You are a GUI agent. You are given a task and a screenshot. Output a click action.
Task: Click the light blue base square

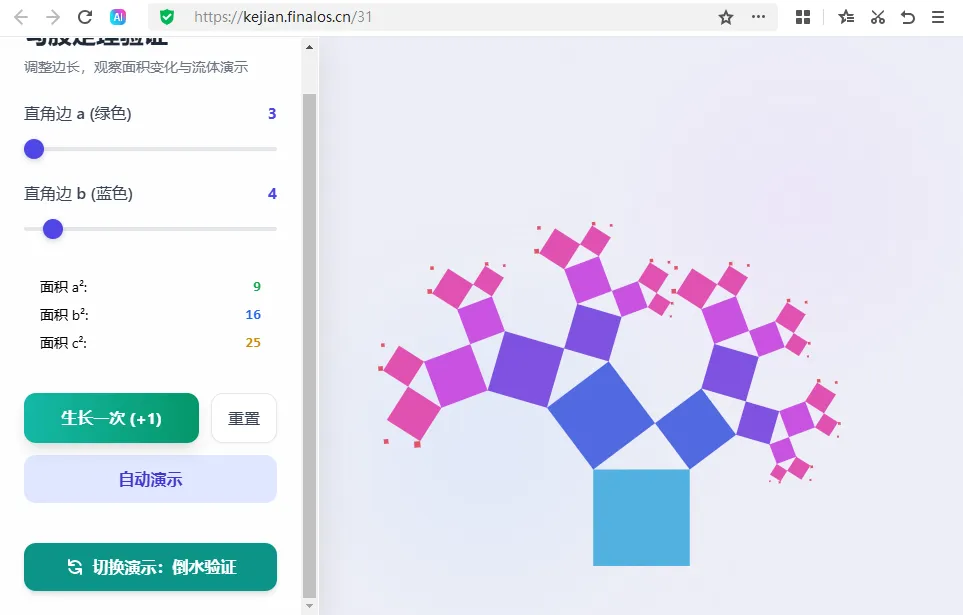[641, 517]
